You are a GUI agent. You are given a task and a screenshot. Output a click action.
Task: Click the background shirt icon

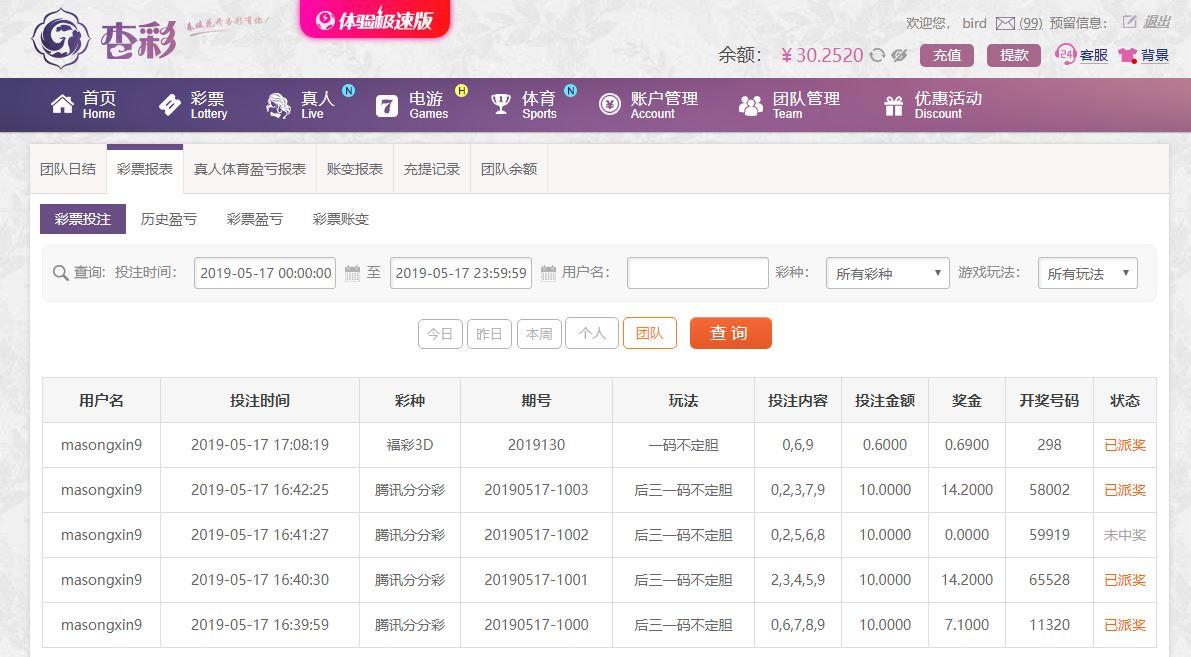tap(1127, 55)
